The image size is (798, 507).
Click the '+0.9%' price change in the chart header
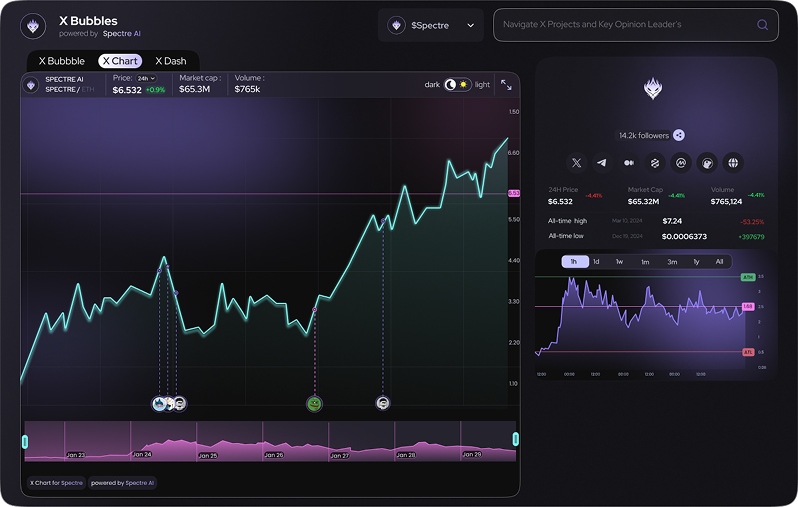(156, 90)
